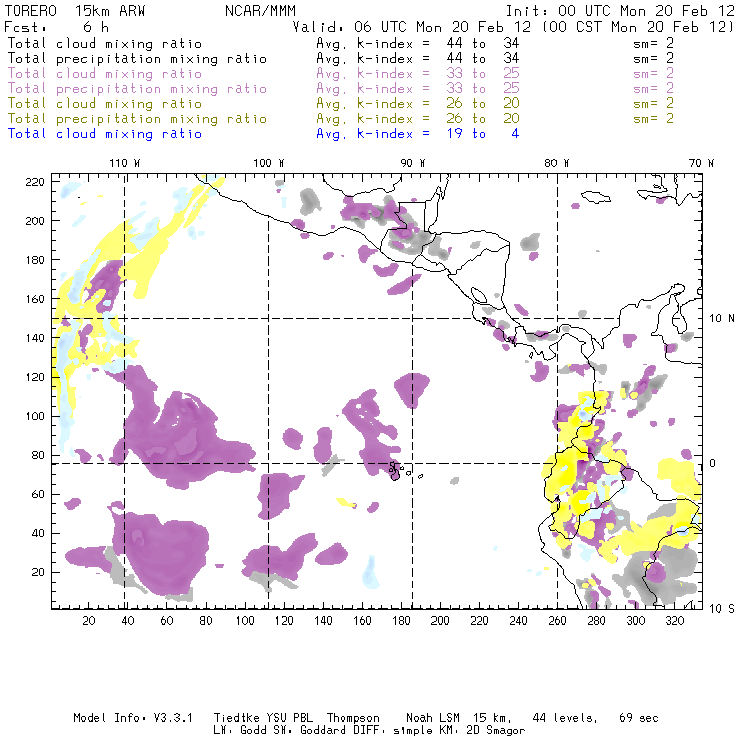Select the purple "Total precipitation mixing ratio" legend entry

pos(137,89)
